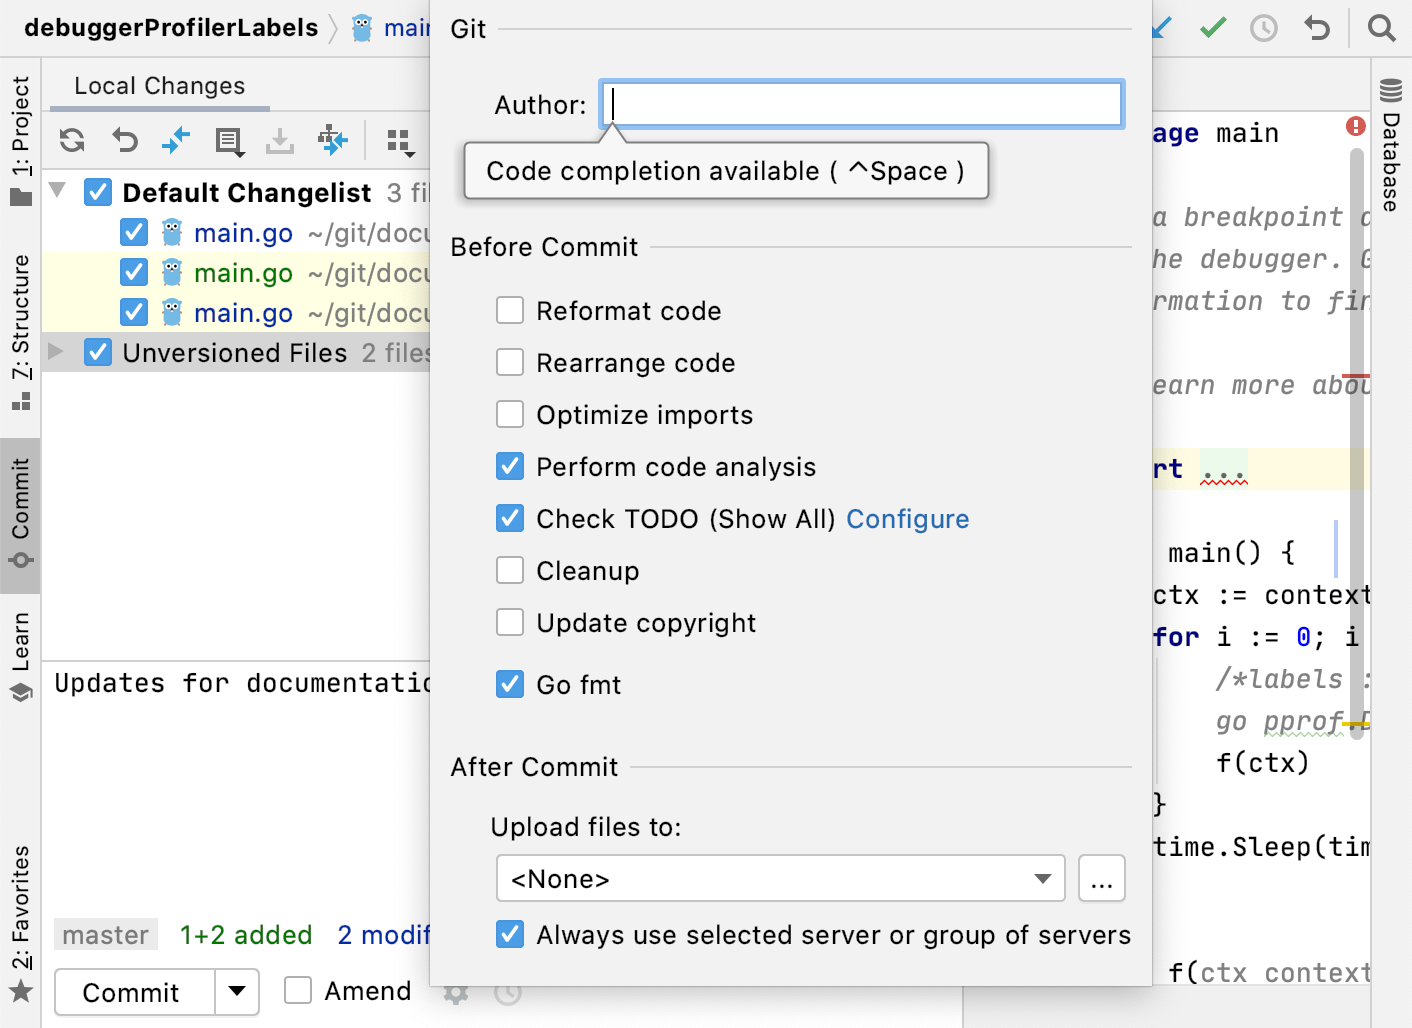The height and width of the screenshot is (1028, 1412).
Task: Click the green commit checkmark icon
Action: (1212, 28)
